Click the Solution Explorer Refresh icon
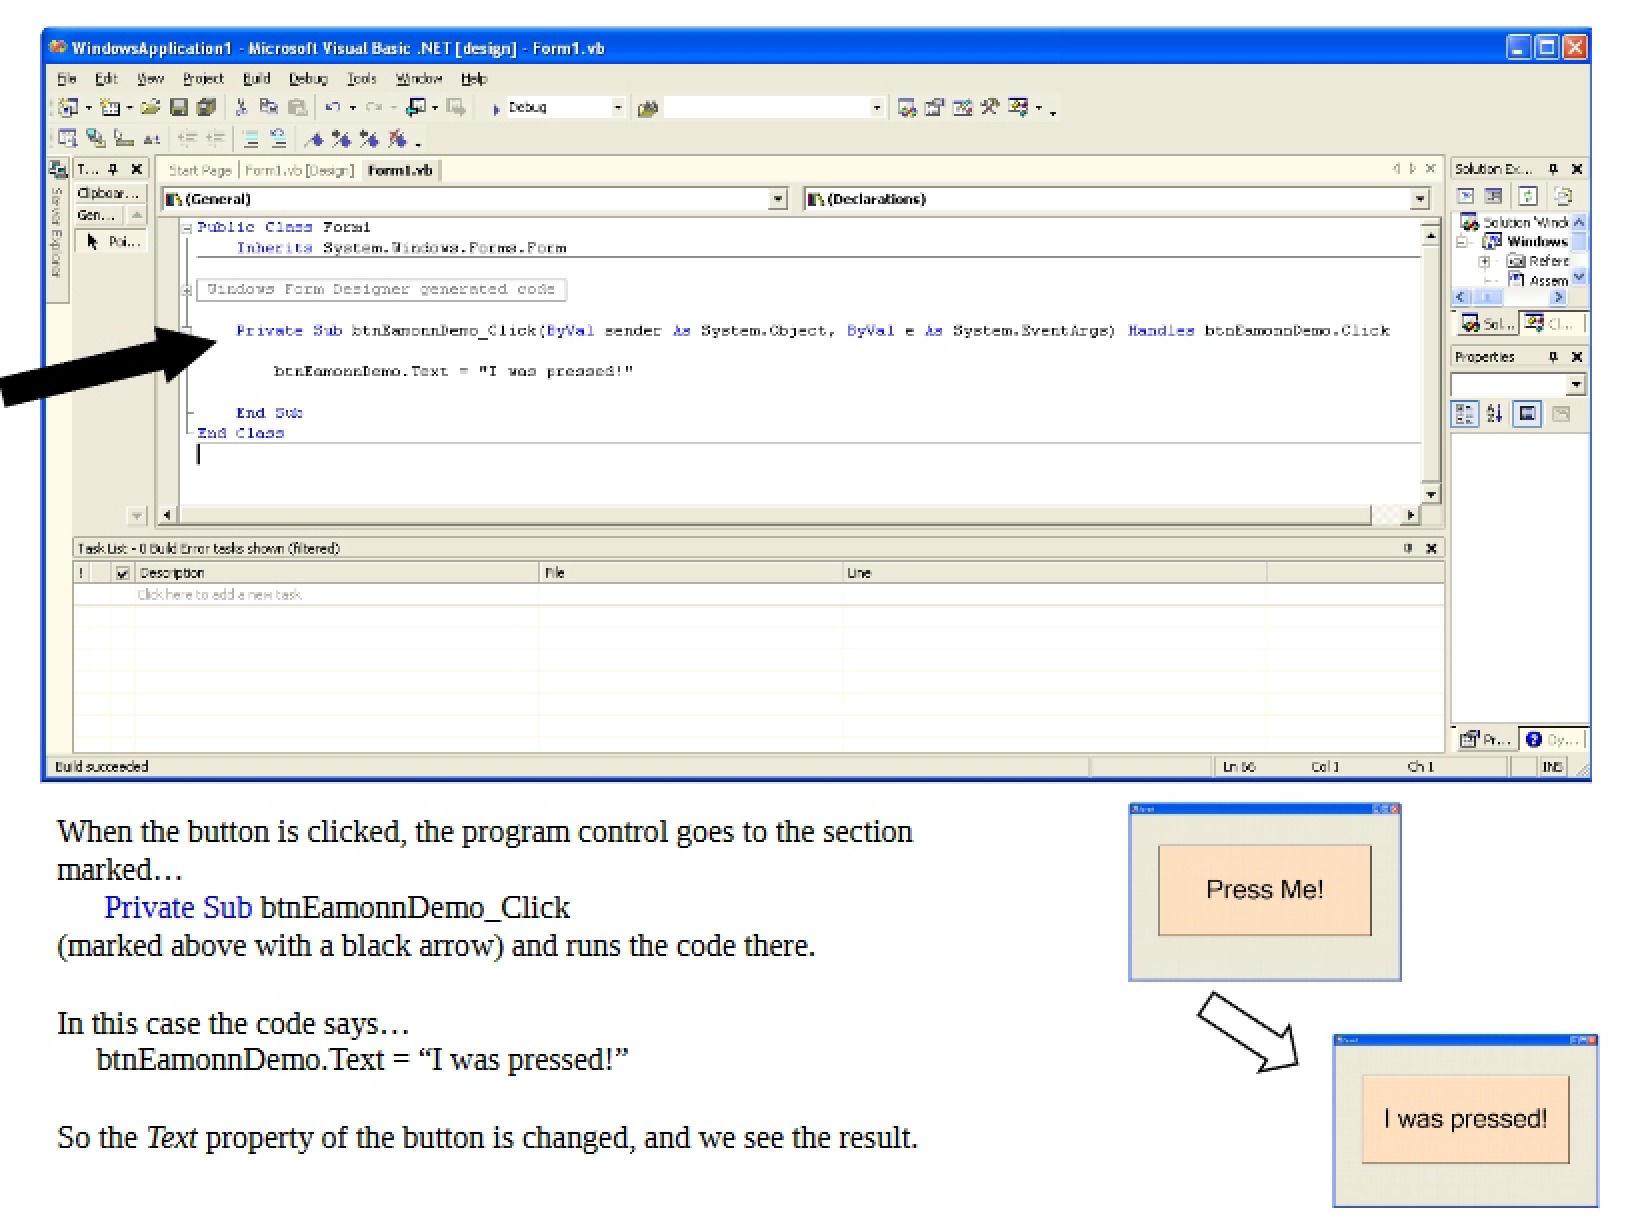Image resolution: width=1640 pixels, height=1230 pixels. point(1528,196)
